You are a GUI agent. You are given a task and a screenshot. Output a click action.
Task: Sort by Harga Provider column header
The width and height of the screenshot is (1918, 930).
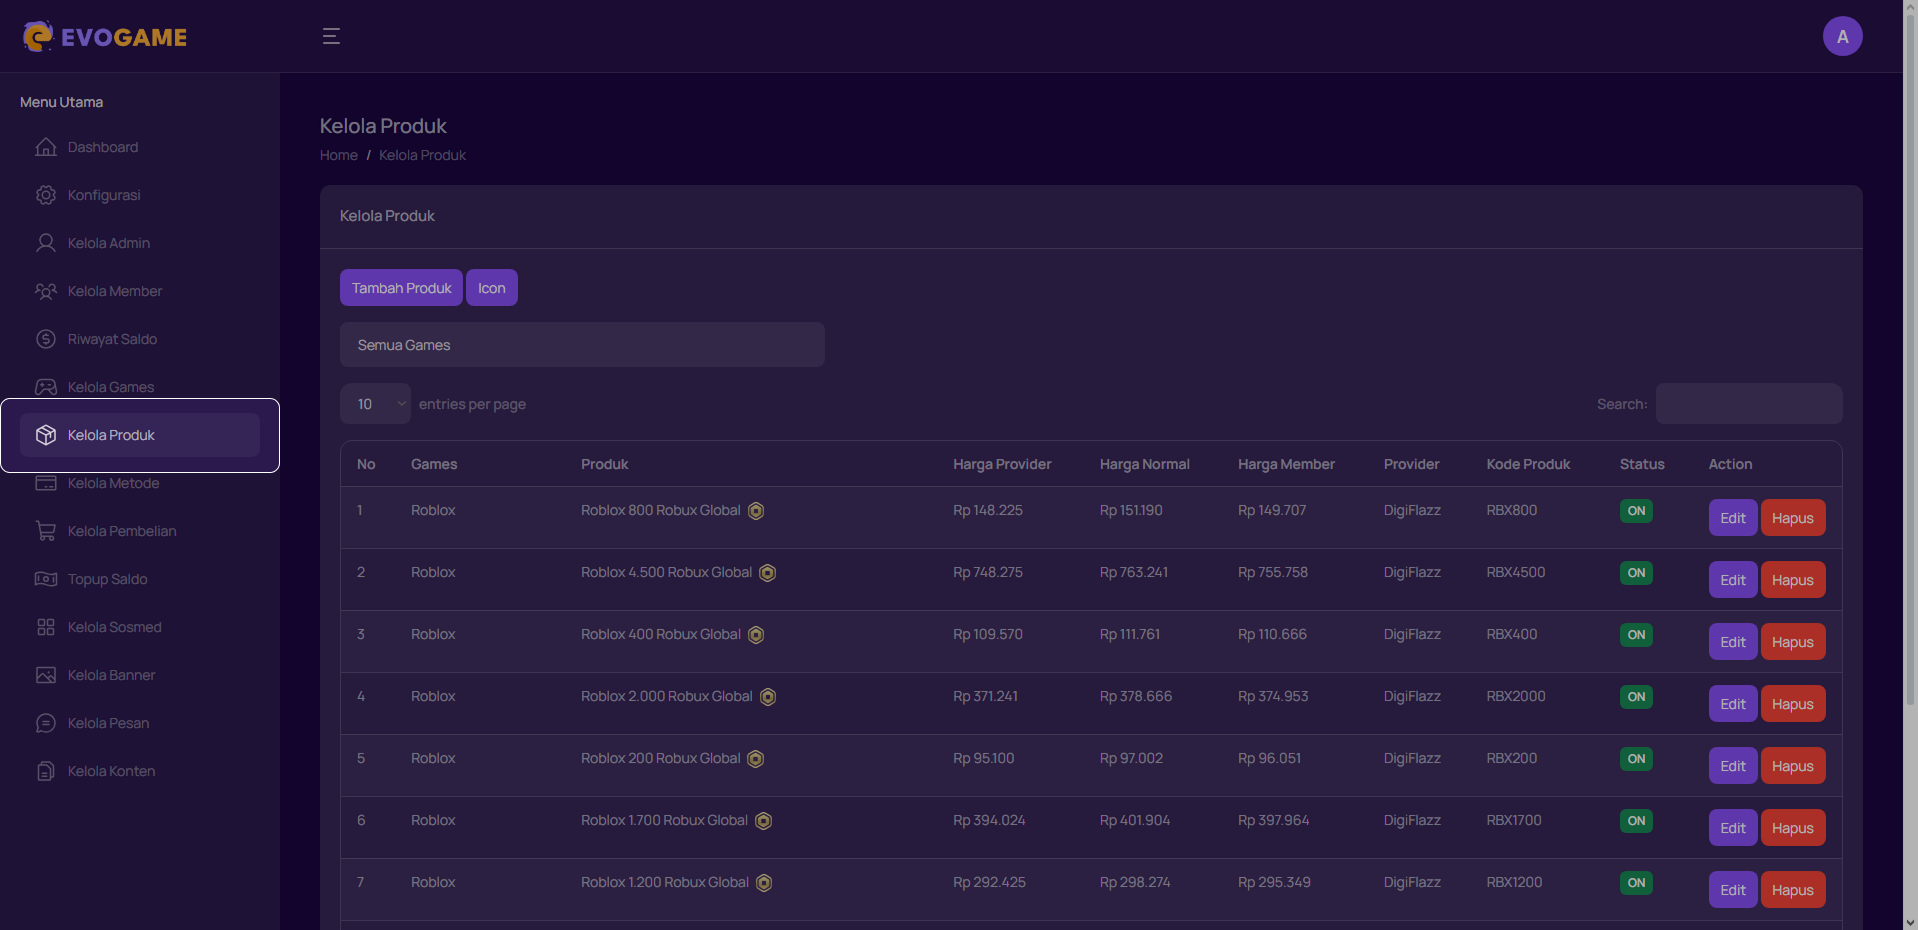click(x=1002, y=464)
